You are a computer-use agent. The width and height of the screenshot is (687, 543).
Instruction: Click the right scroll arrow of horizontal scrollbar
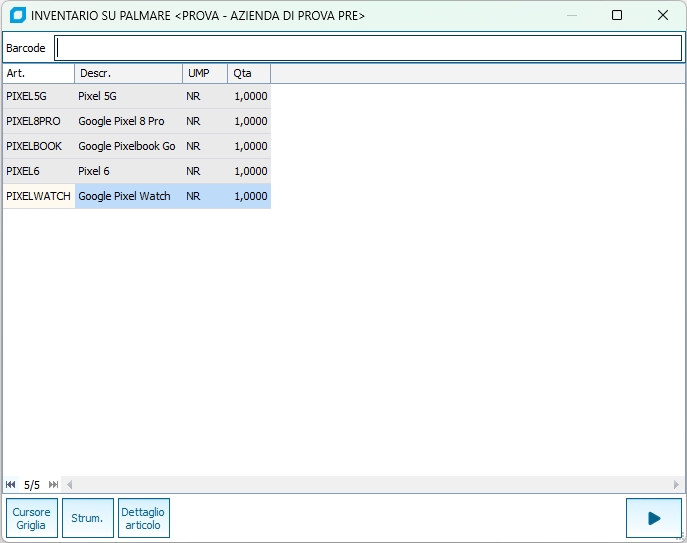point(676,485)
